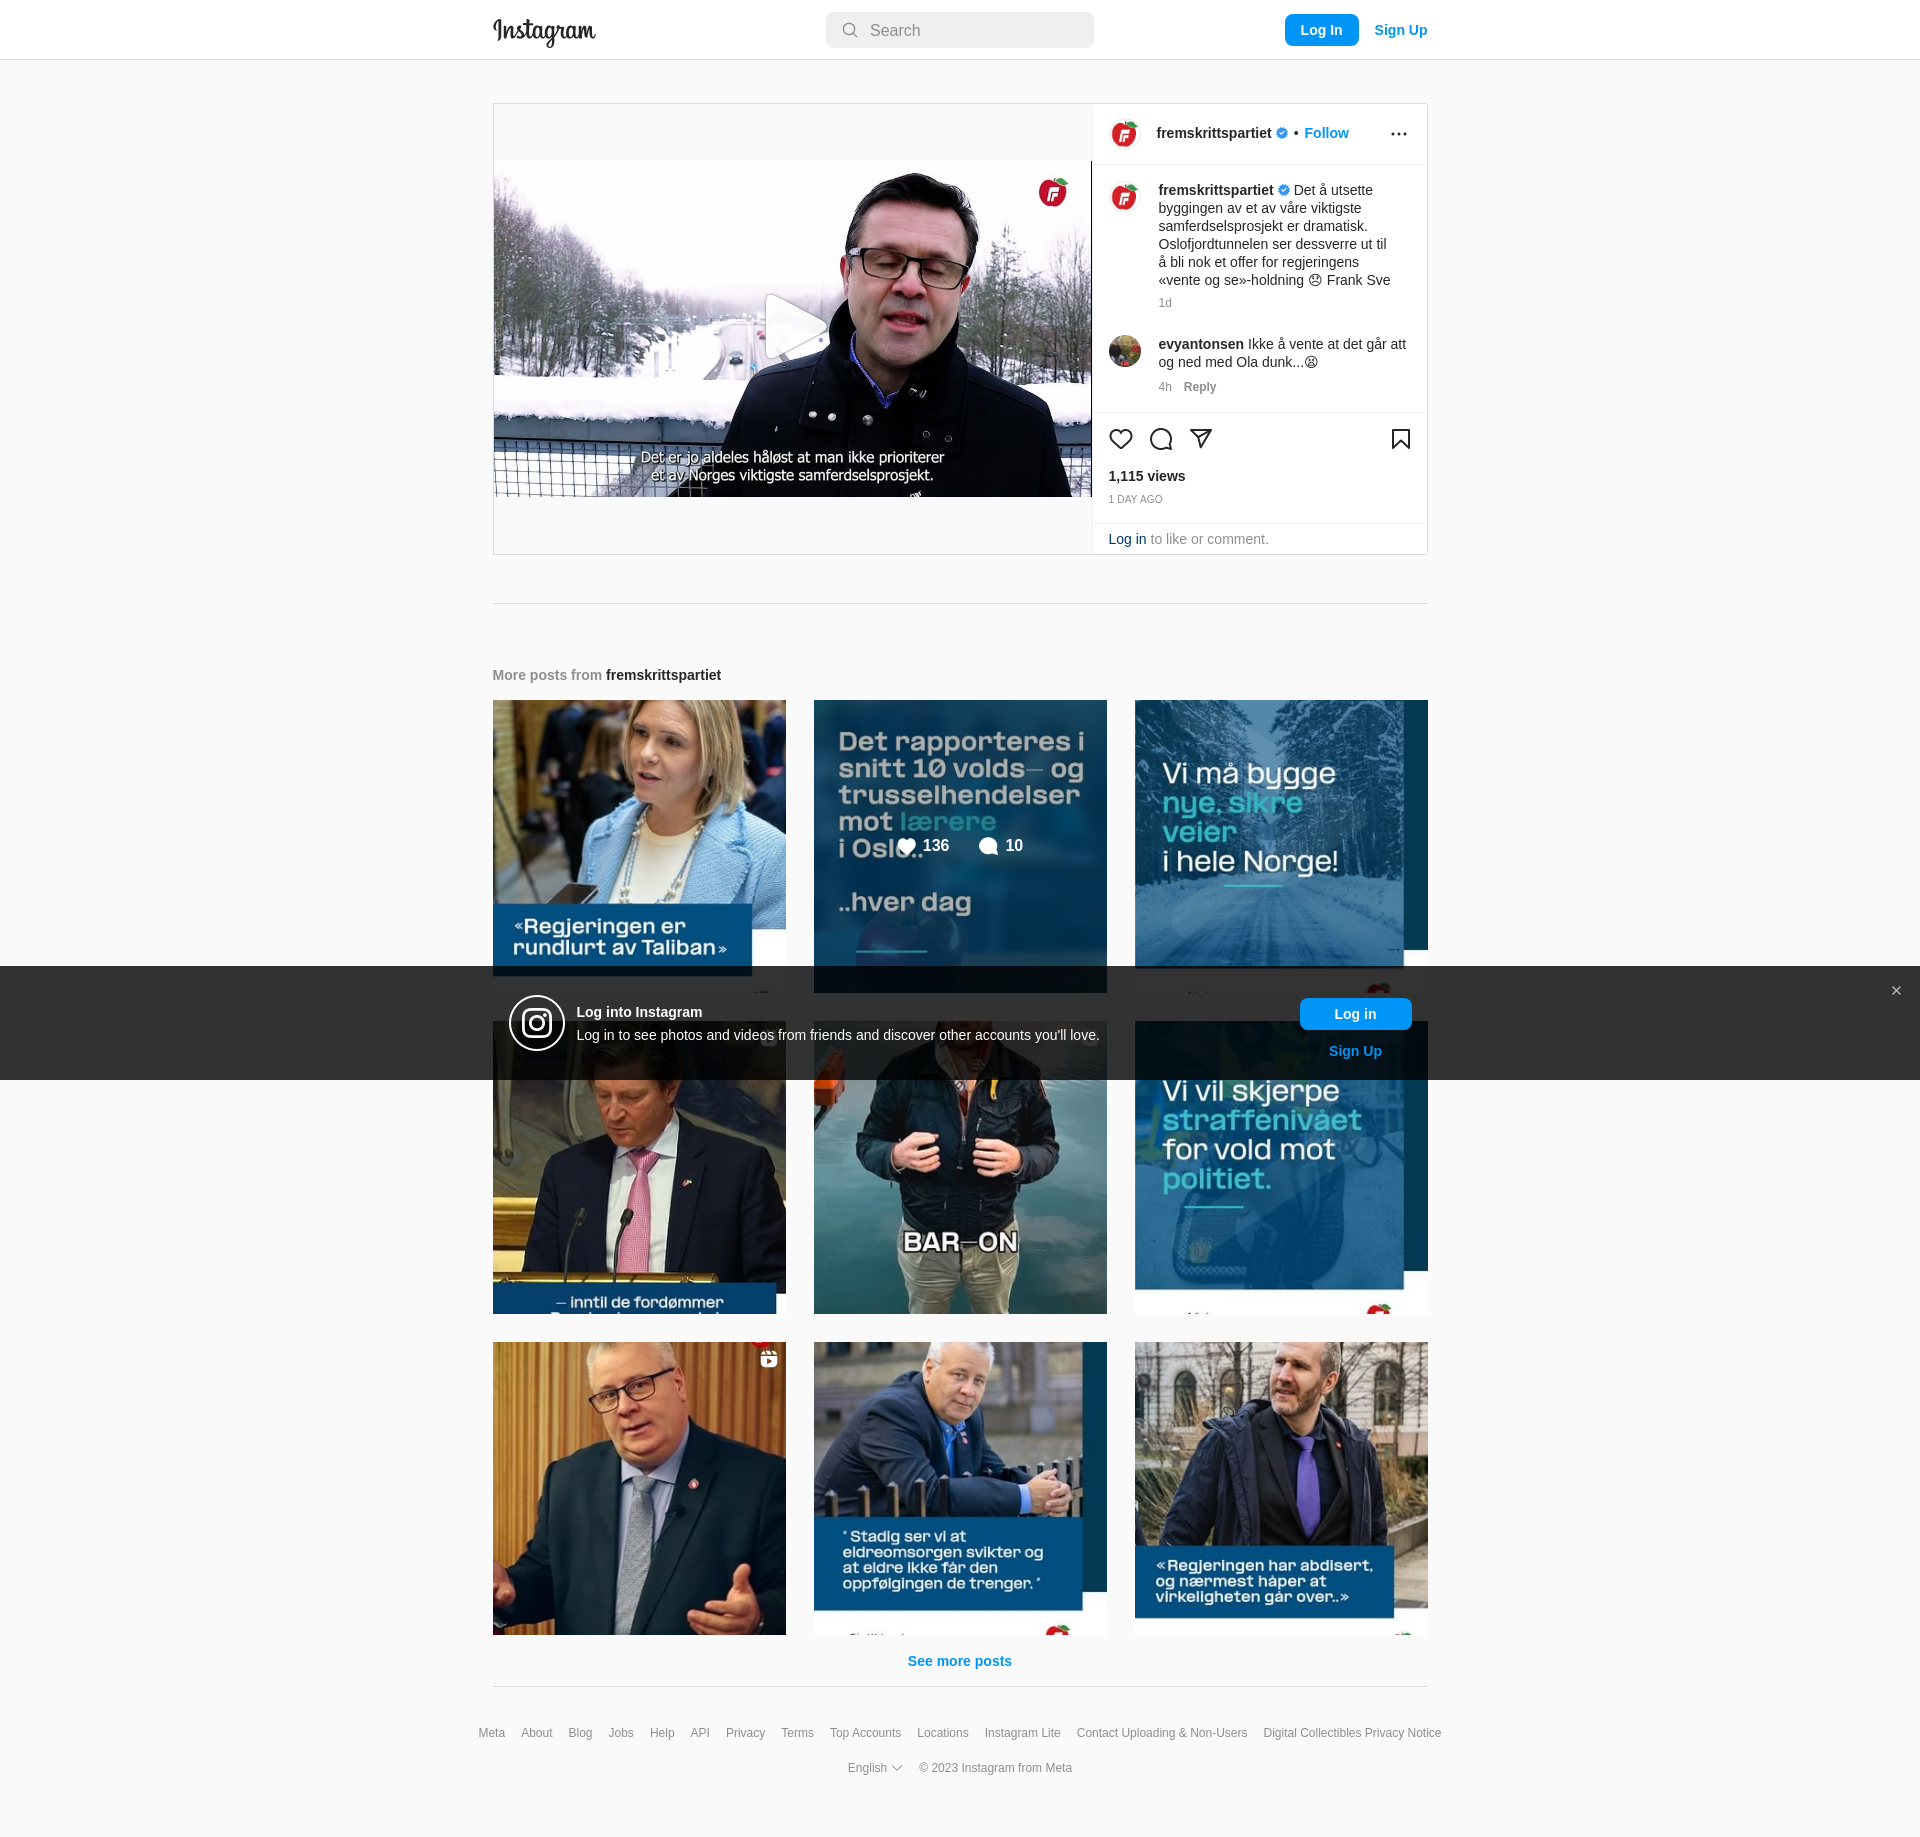Open Privacy footer link
Image resolution: width=1920 pixels, height=1837 pixels.
click(x=745, y=1733)
